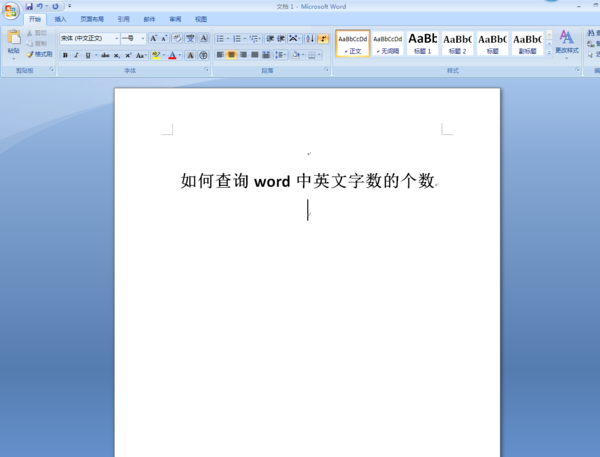This screenshot has height=457, width=600.
Task: Open phonetic guide (拼音) tool
Action: (x=190, y=38)
